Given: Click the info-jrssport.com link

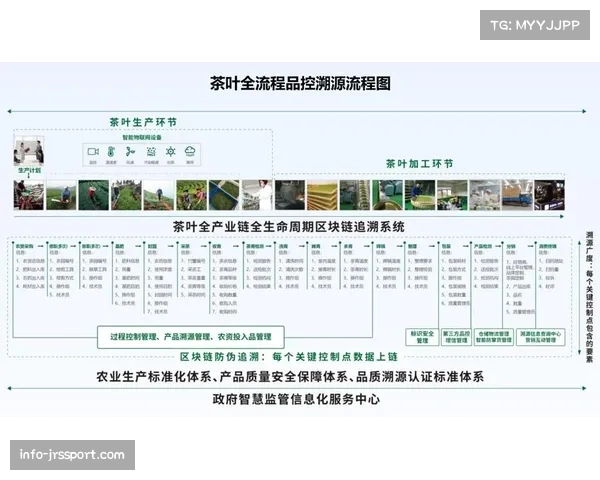Looking at the screenshot, I should (72, 455).
